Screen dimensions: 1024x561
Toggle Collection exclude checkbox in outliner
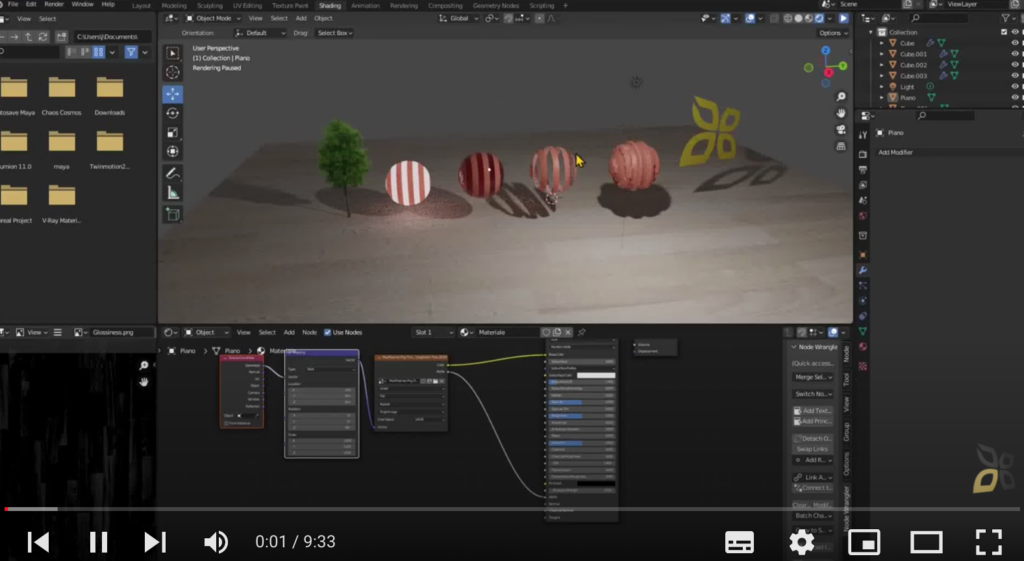pos(1004,32)
